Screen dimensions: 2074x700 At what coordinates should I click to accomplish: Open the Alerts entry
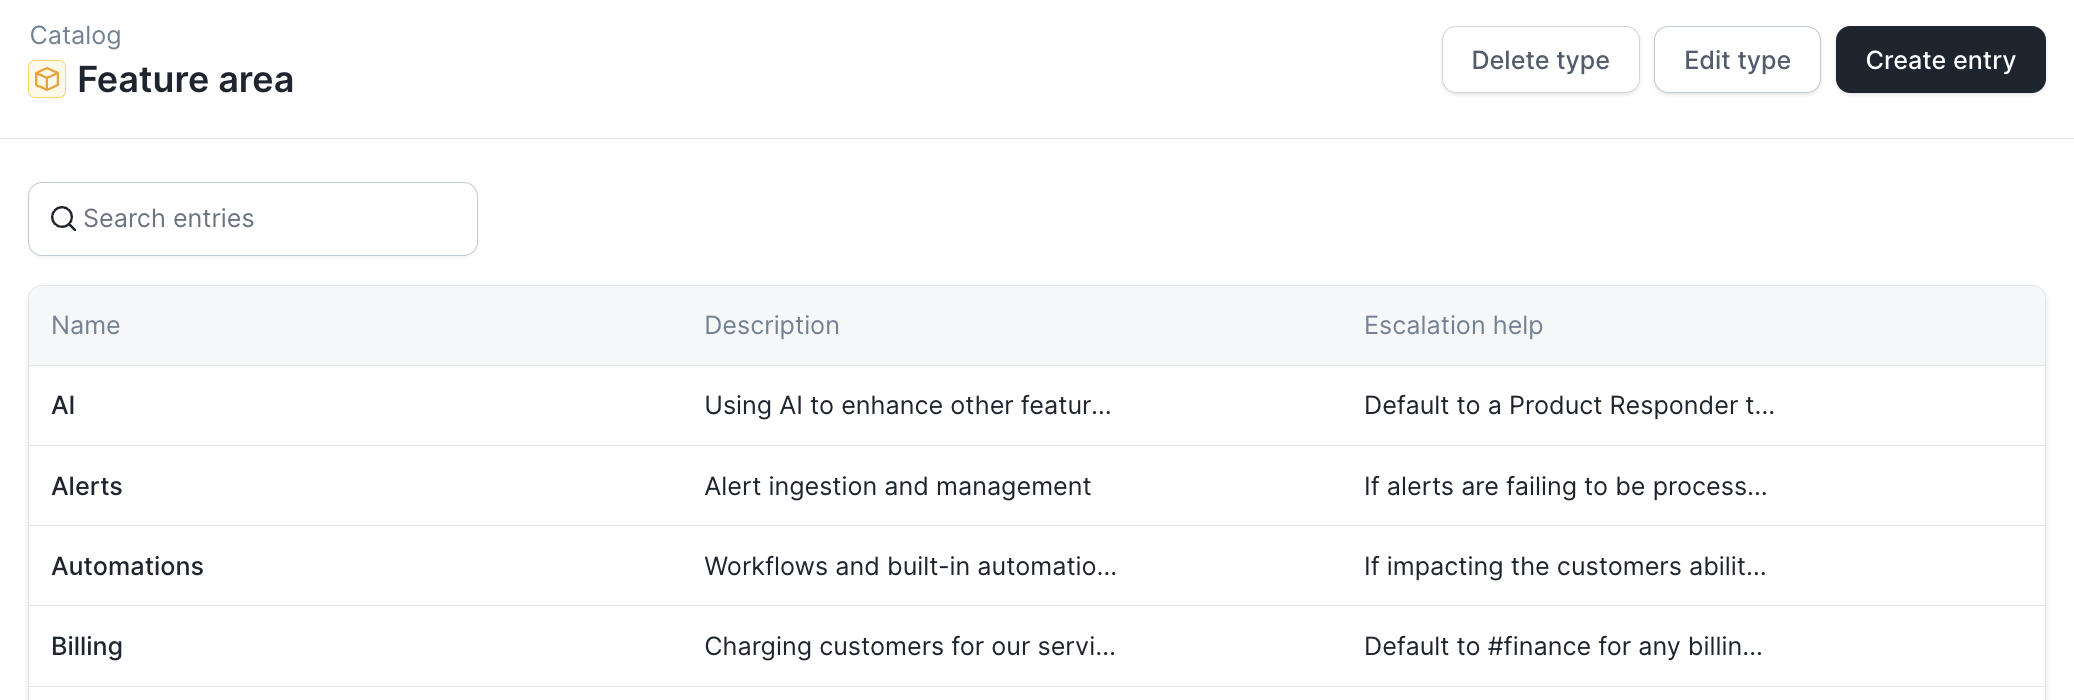pos(87,486)
